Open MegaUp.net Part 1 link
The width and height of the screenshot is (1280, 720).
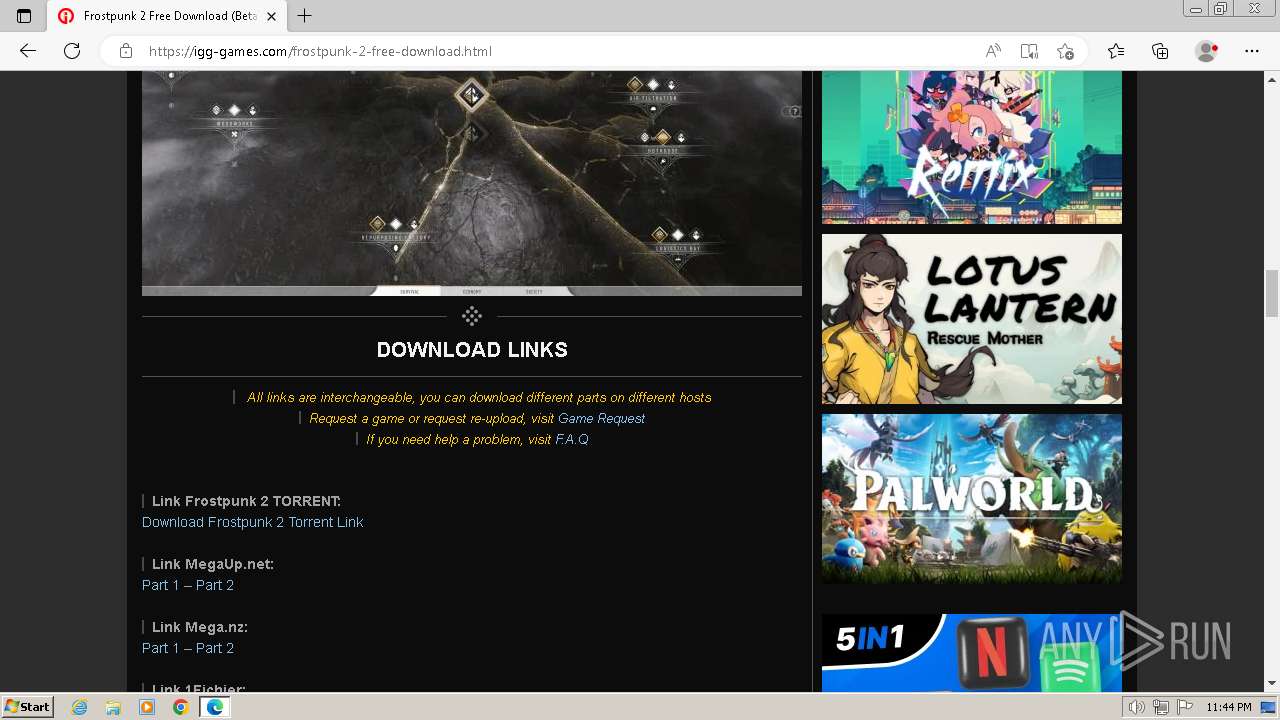(161, 585)
